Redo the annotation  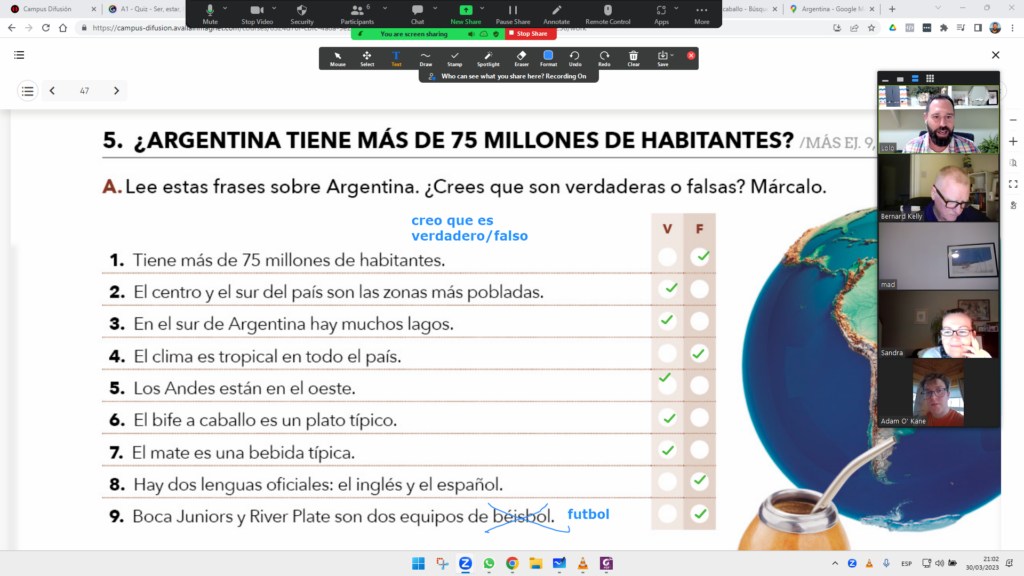tap(604, 59)
